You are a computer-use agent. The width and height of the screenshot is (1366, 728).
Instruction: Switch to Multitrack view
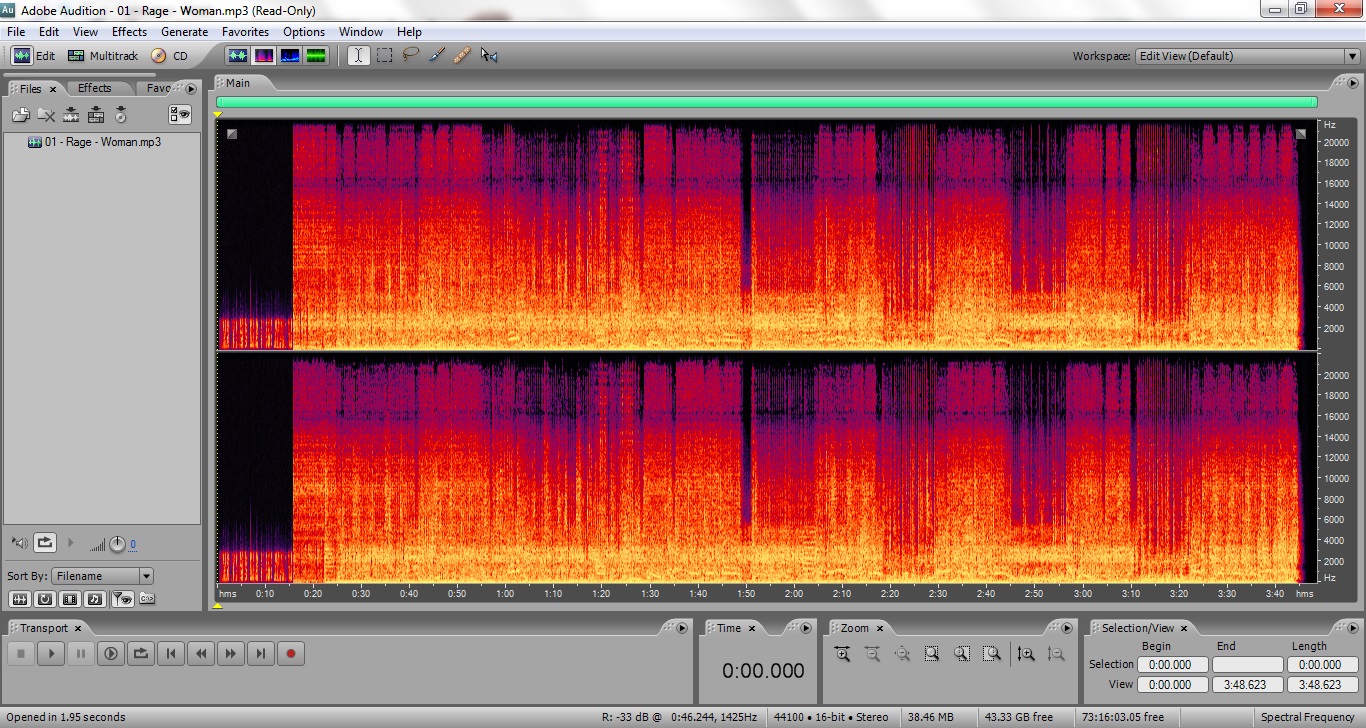103,56
